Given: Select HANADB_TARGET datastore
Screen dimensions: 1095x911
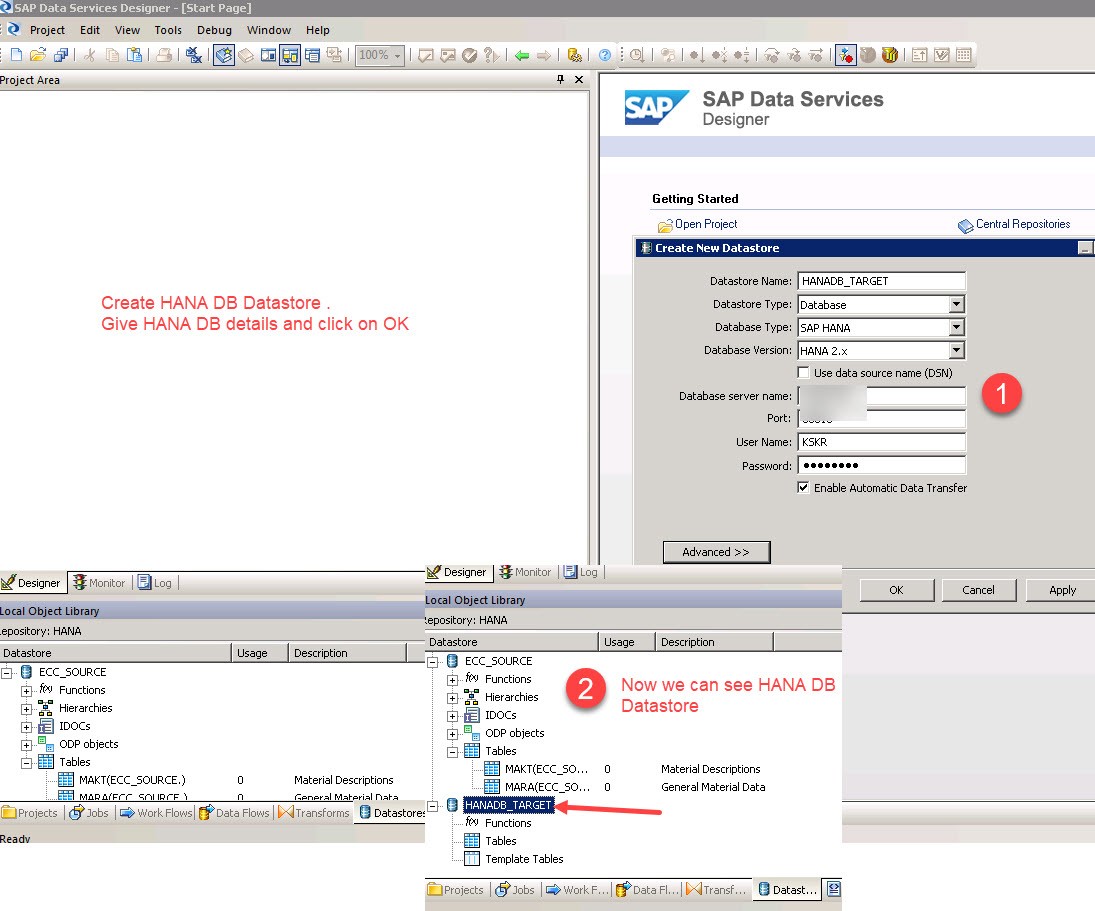Looking at the screenshot, I should (x=508, y=805).
